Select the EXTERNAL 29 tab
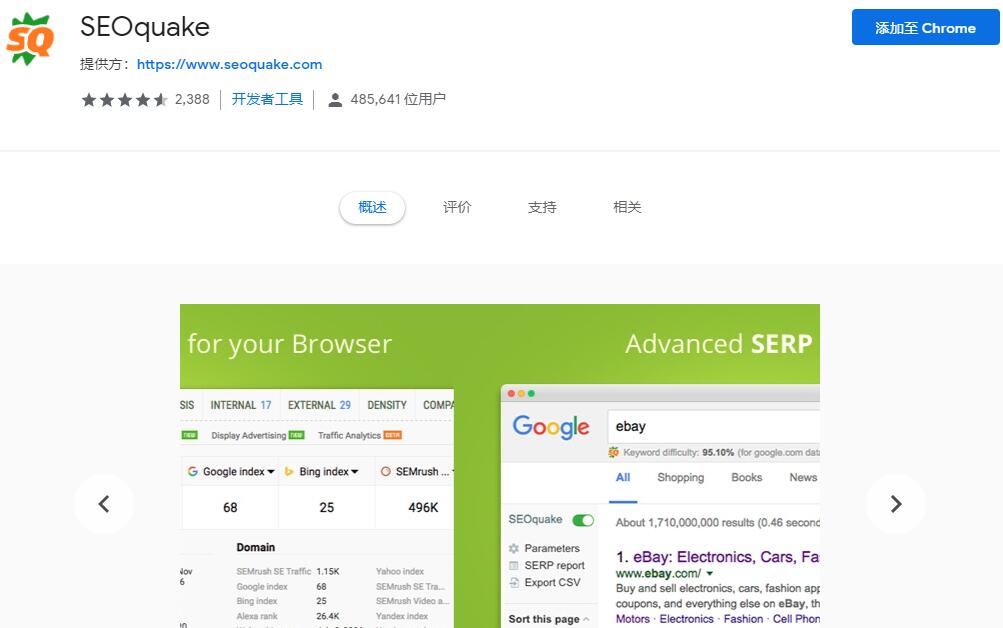This screenshot has width=1003, height=628. click(319, 405)
